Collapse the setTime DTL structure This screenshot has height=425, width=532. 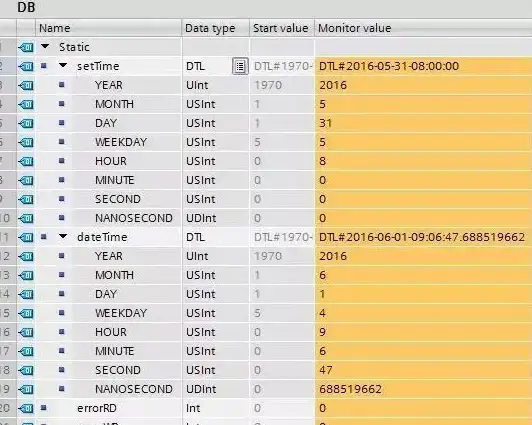(x=63, y=65)
